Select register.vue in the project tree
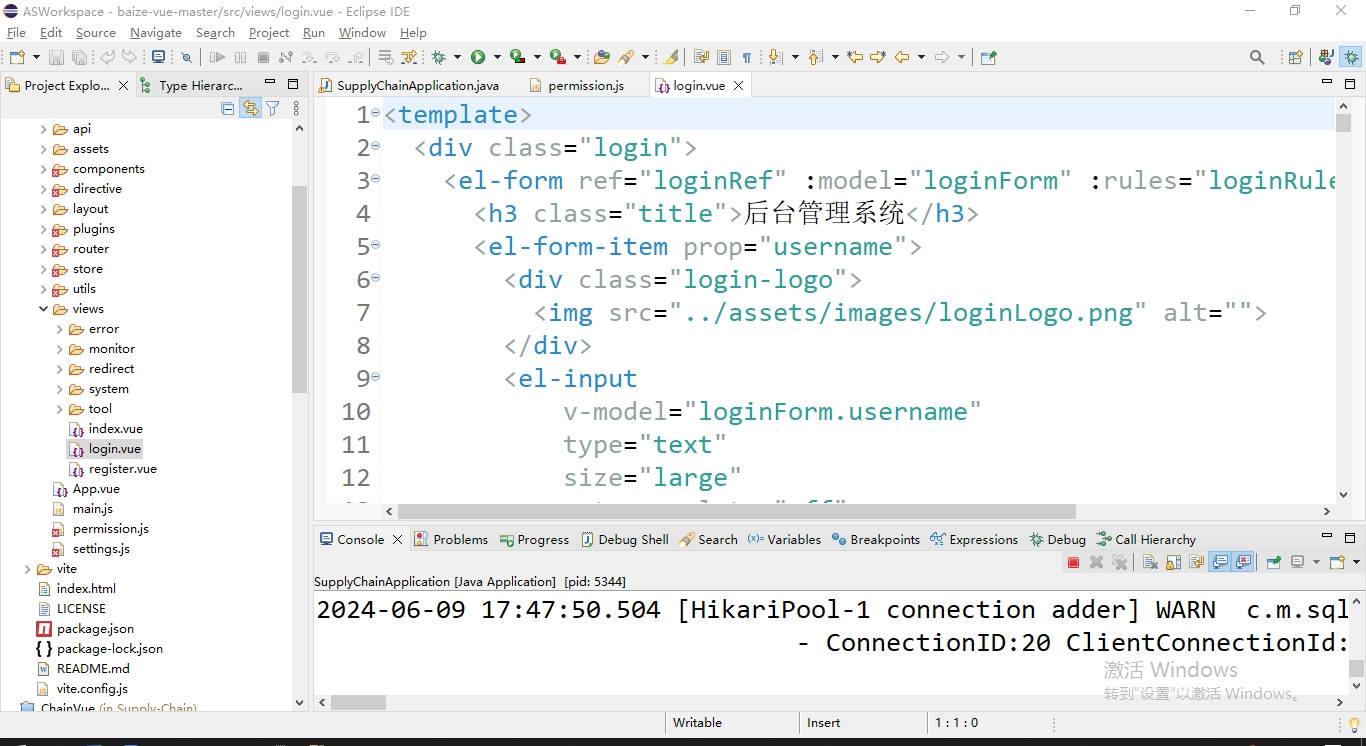 click(x=122, y=469)
